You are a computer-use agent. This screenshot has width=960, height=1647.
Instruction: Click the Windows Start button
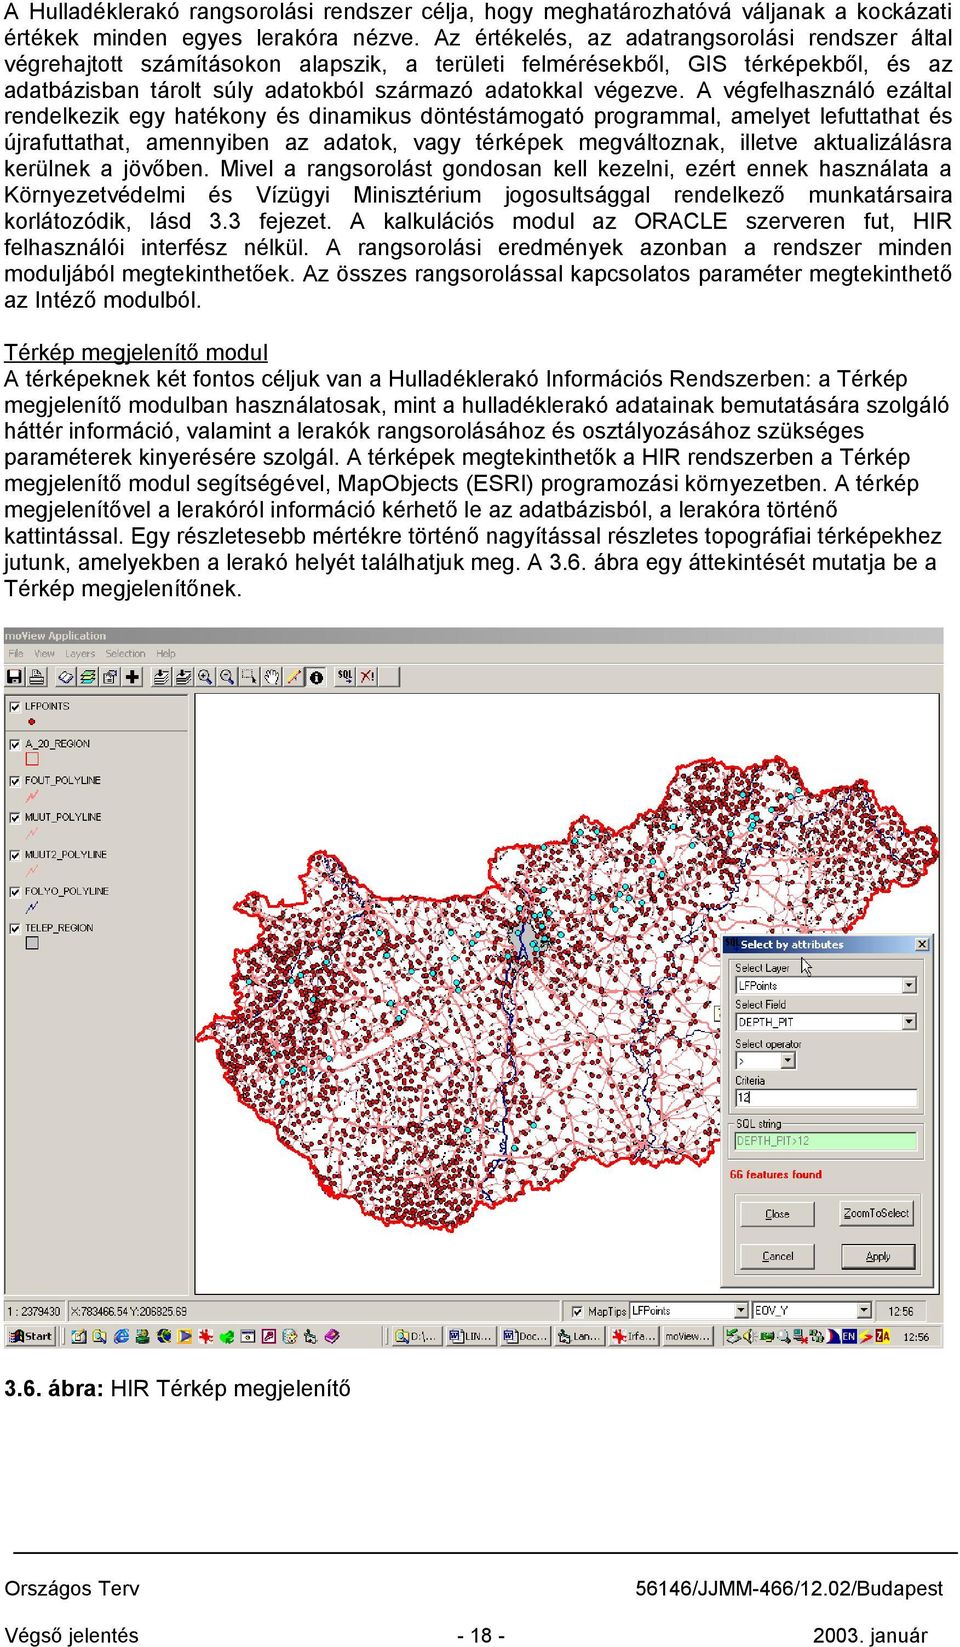[30, 1336]
